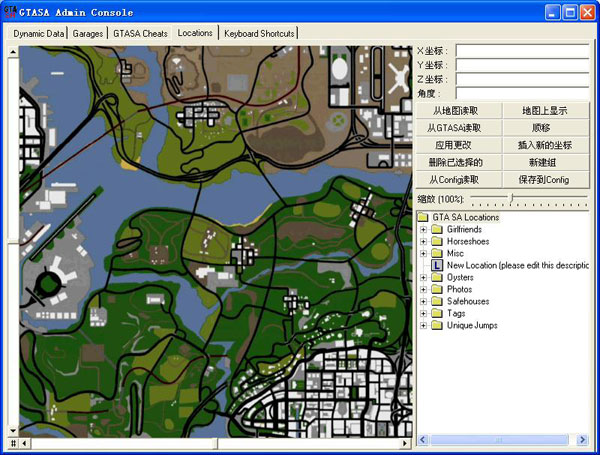Maximize the GTASA Admin Console window

click(x=570, y=13)
